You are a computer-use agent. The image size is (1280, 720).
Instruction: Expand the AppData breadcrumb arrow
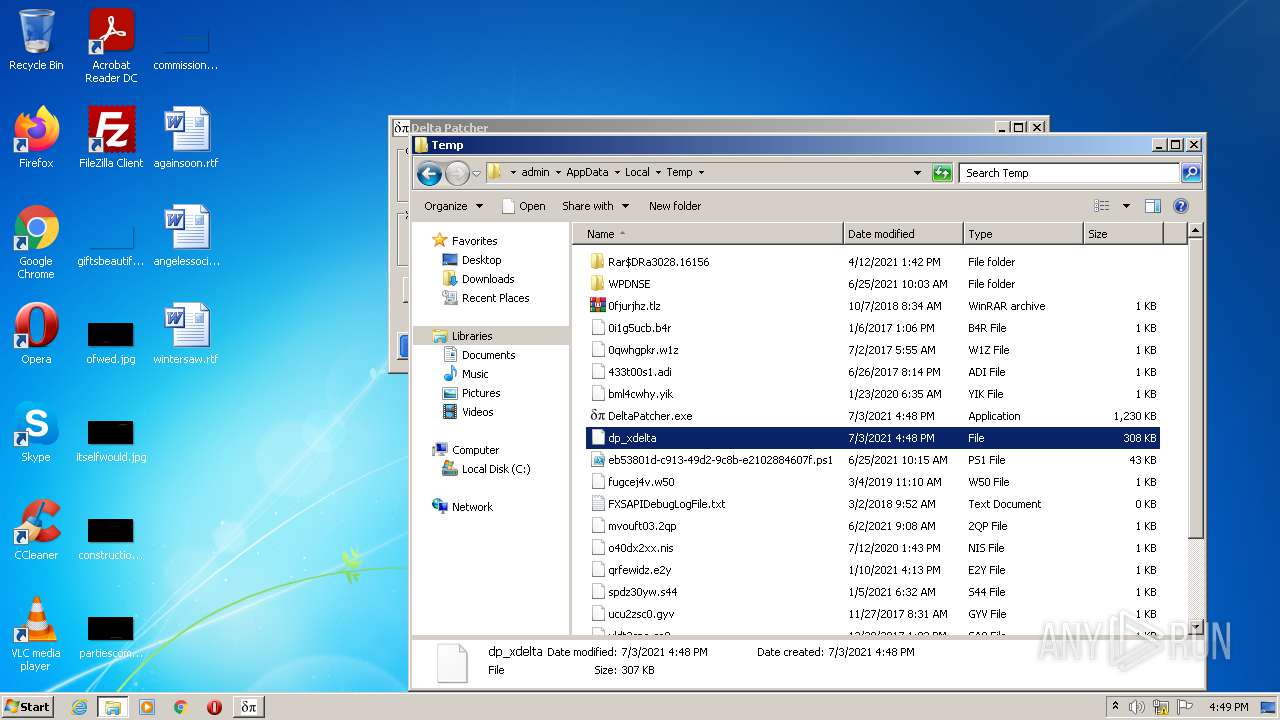pos(617,173)
